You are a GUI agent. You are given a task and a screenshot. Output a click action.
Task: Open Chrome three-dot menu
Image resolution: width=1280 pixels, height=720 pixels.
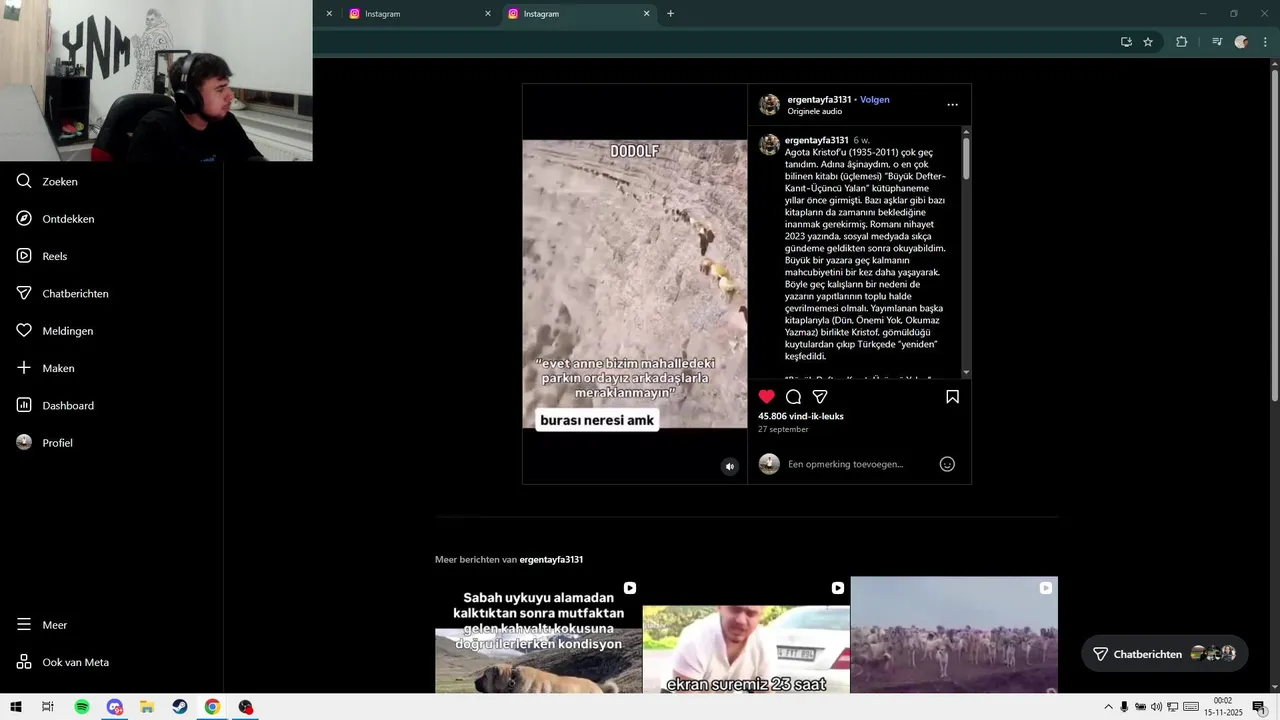[x=1266, y=42]
